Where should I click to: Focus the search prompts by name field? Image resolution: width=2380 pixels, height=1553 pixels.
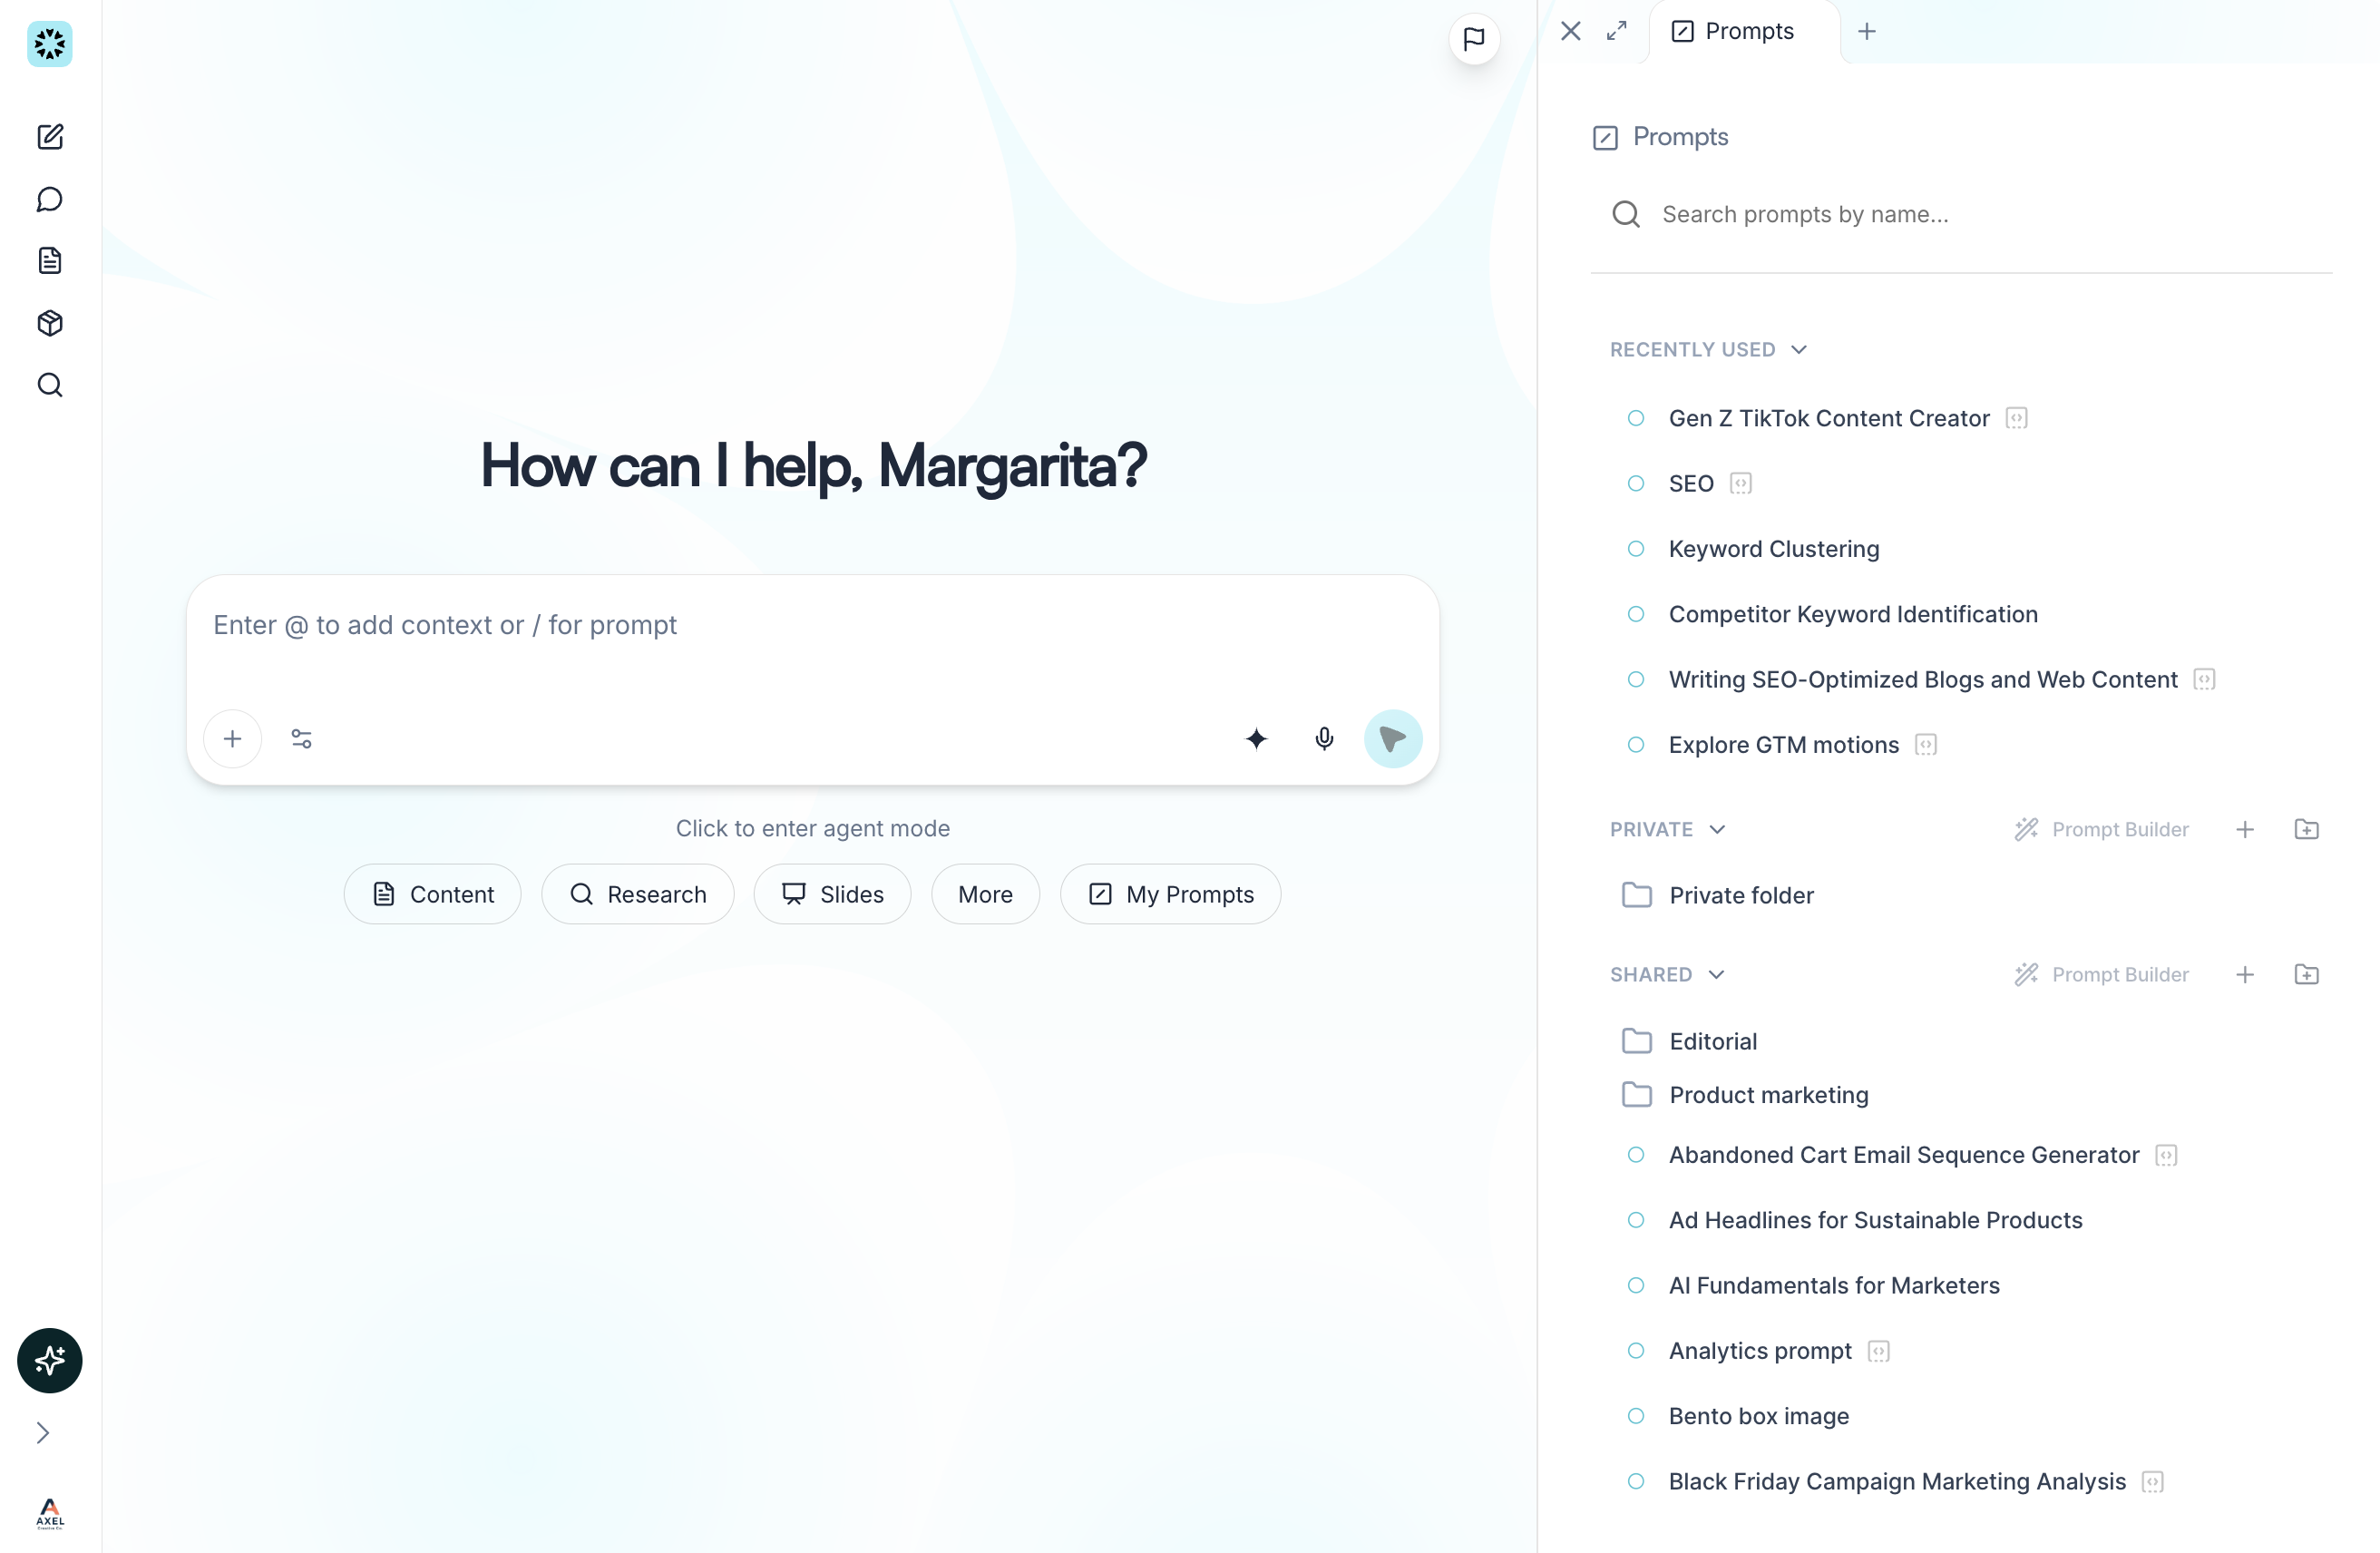point(1960,214)
